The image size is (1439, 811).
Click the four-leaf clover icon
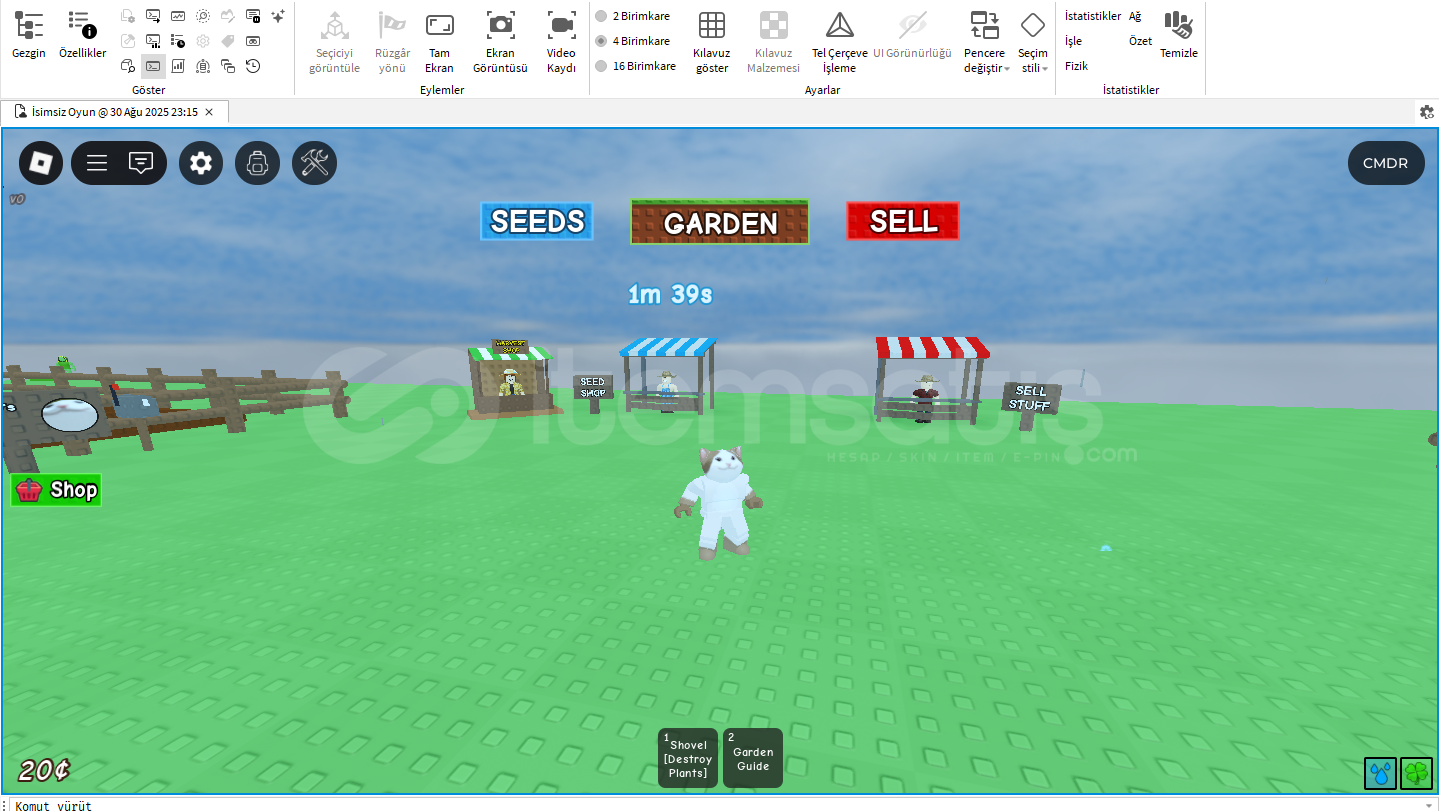click(1416, 773)
